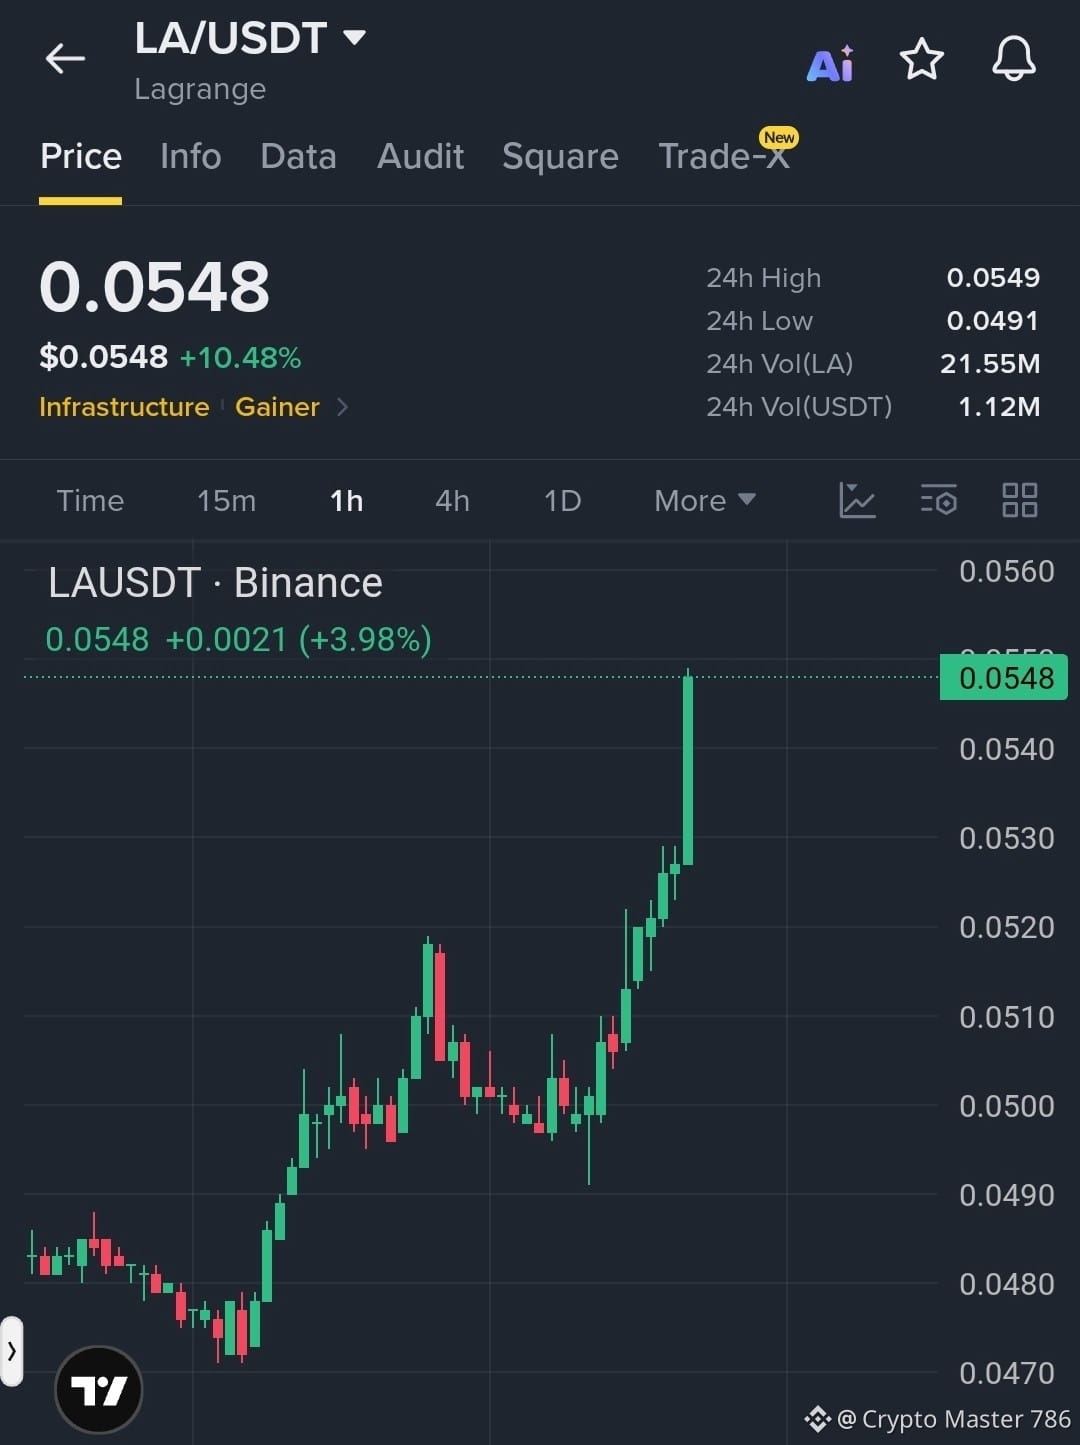Select the 15m timeframe
The width and height of the screenshot is (1080, 1445).
click(x=226, y=500)
